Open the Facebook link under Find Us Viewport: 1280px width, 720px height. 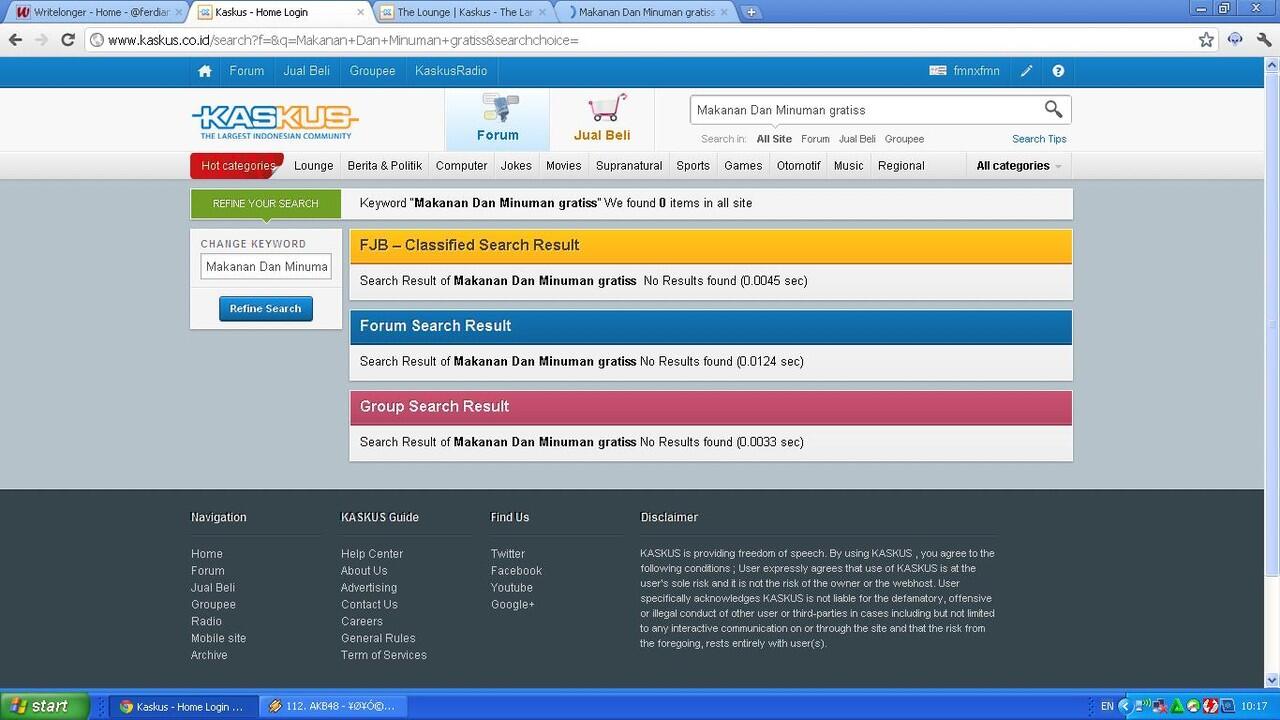click(516, 571)
